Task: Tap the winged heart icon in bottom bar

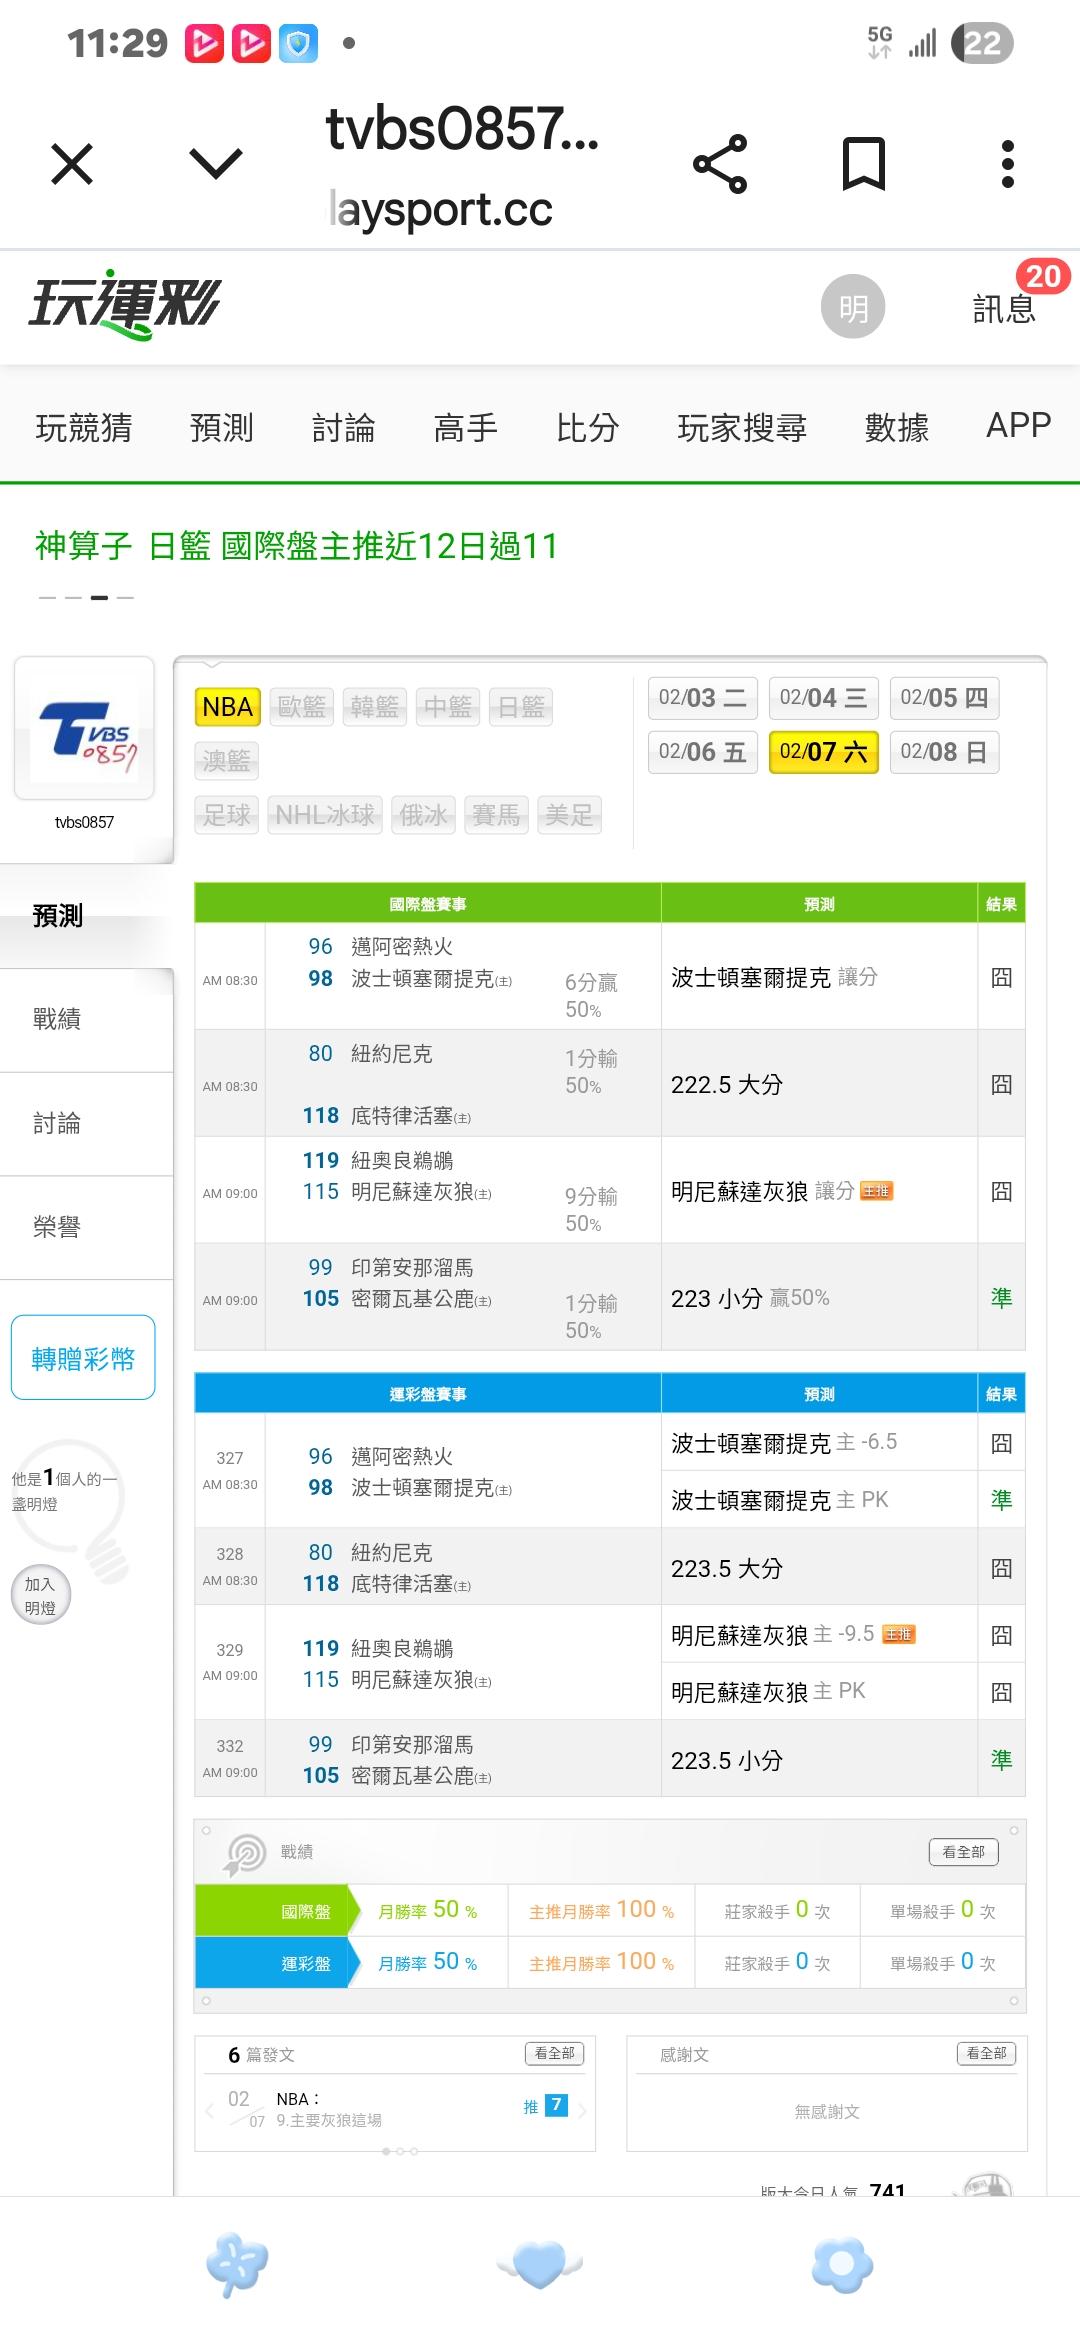Action: (x=540, y=2265)
